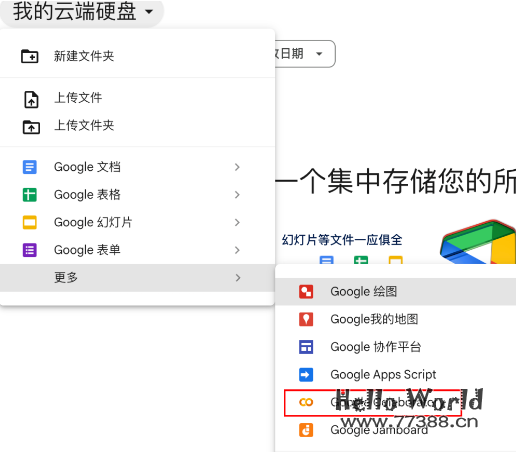Select Google Apps Script in the submenu
Screen dimensions: 516x452
click(395, 375)
